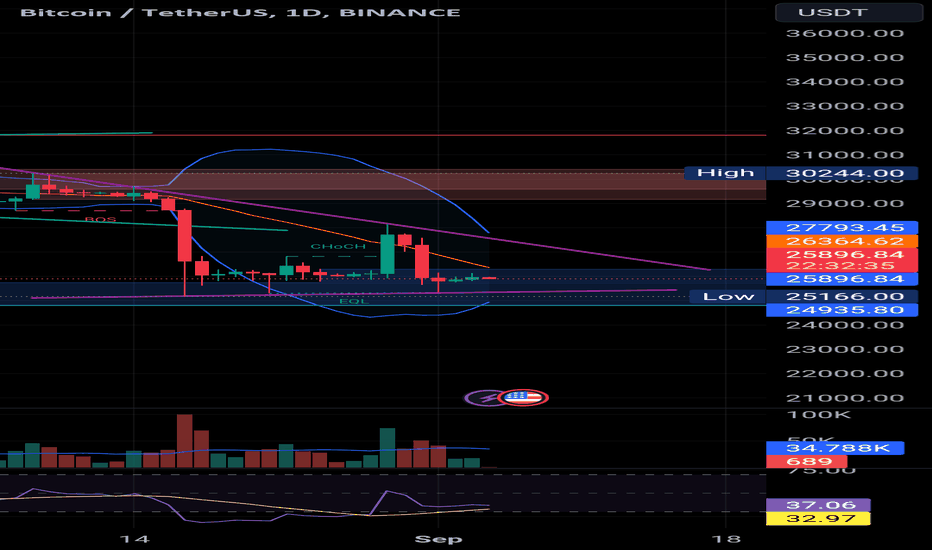The image size is (932, 550).
Task: Click the CHoCH label on the chart
Action: point(338,246)
